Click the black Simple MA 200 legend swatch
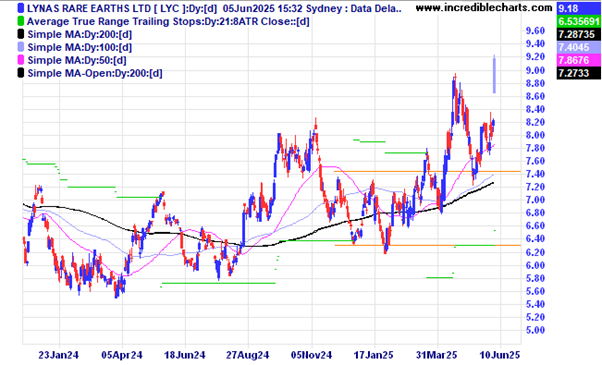The height and width of the screenshot is (365, 602). (x=20, y=35)
